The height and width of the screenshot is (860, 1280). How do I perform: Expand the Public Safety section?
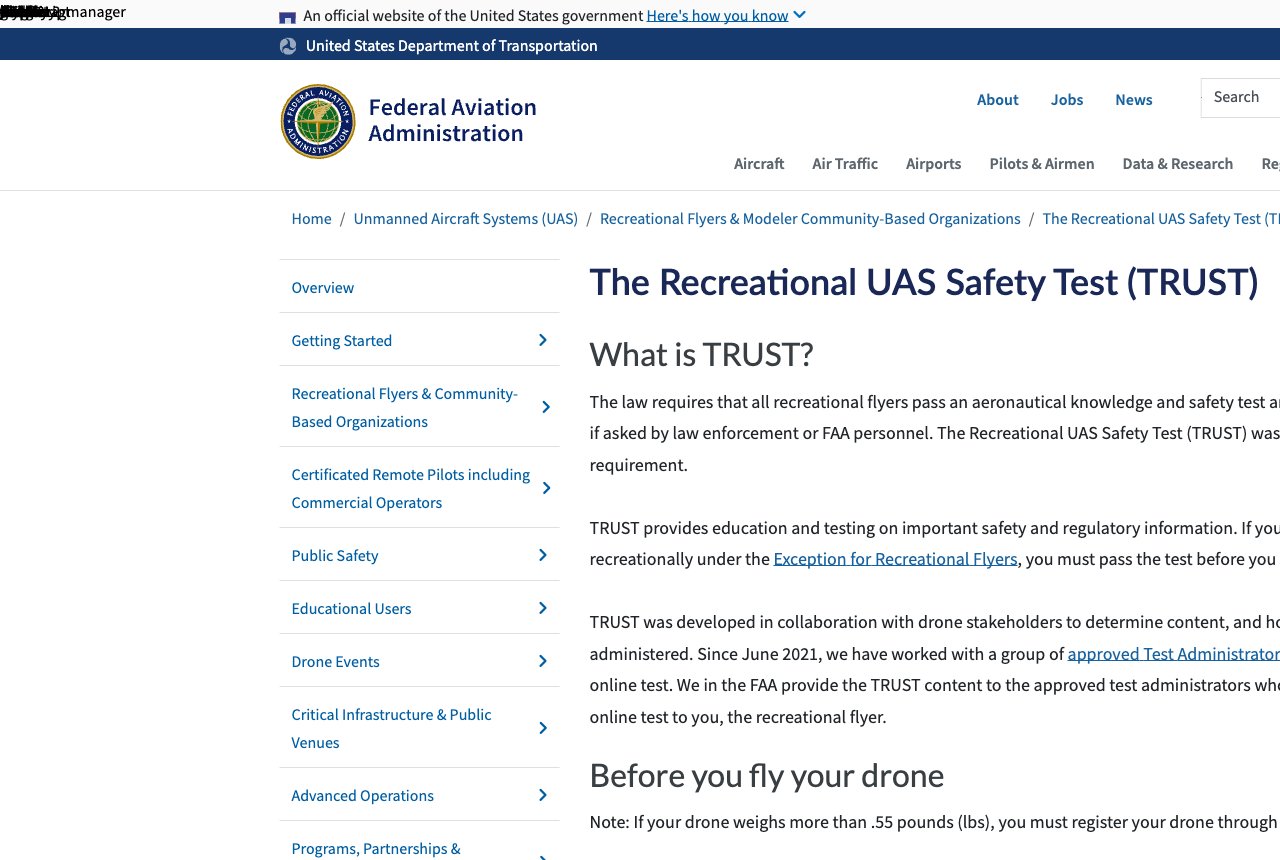(x=542, y=554)
